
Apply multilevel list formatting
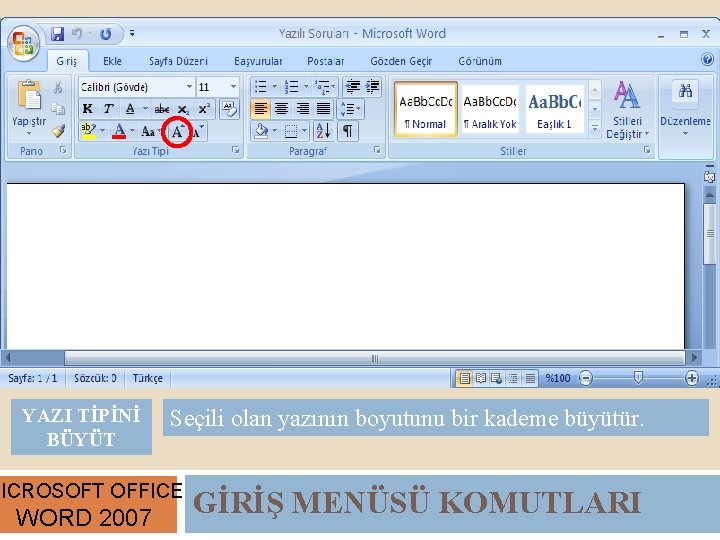pyautogui.click(x=322, y=86)
